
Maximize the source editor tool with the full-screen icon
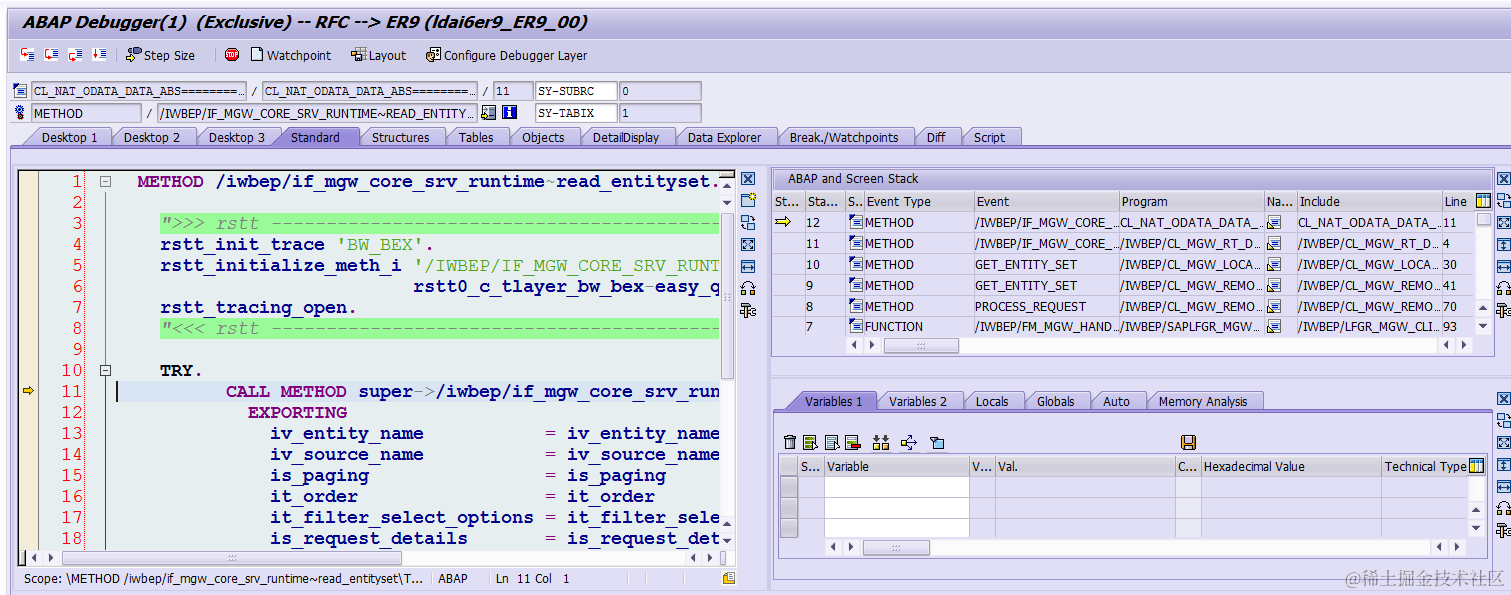point(748,245)
